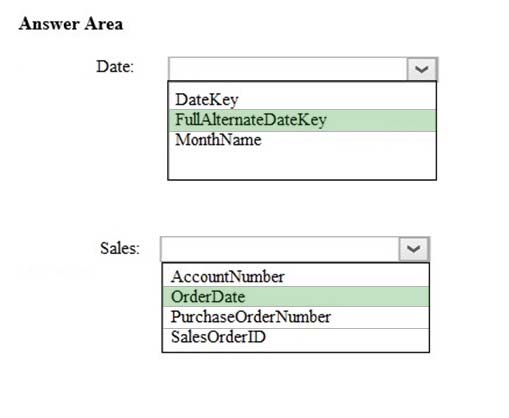The image size is (509, 418).
Task: Click empty space below MonthName option
Action: 302,164
